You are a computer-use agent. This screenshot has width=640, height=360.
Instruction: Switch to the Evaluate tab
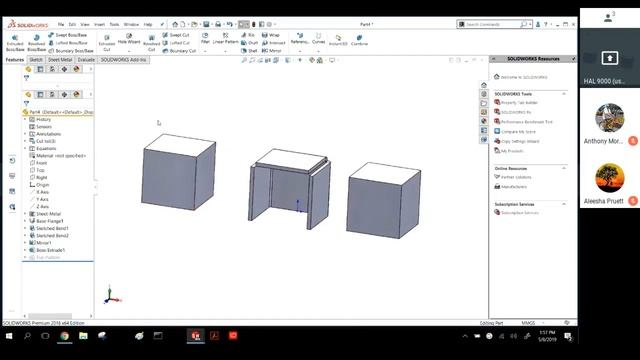pyautogui.click(x=86, y=60)
